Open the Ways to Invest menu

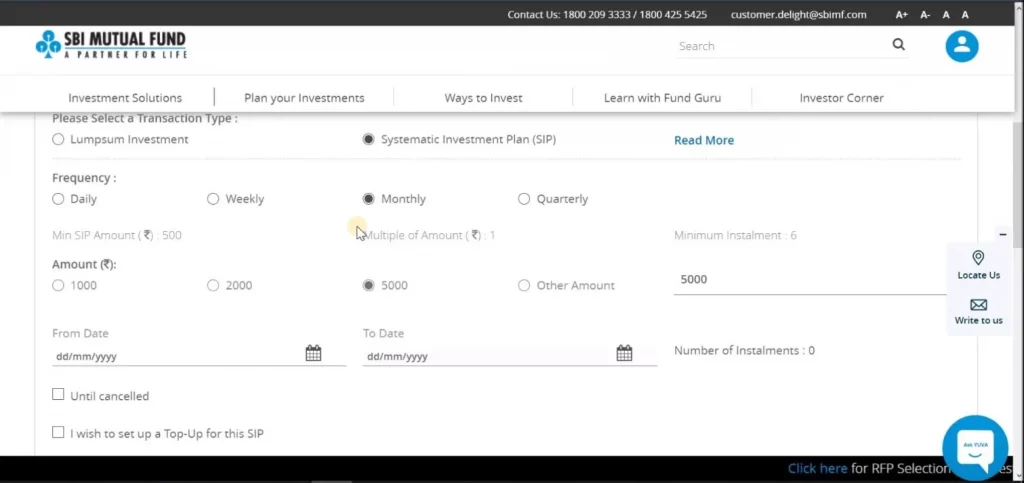[x=483, y=98]
